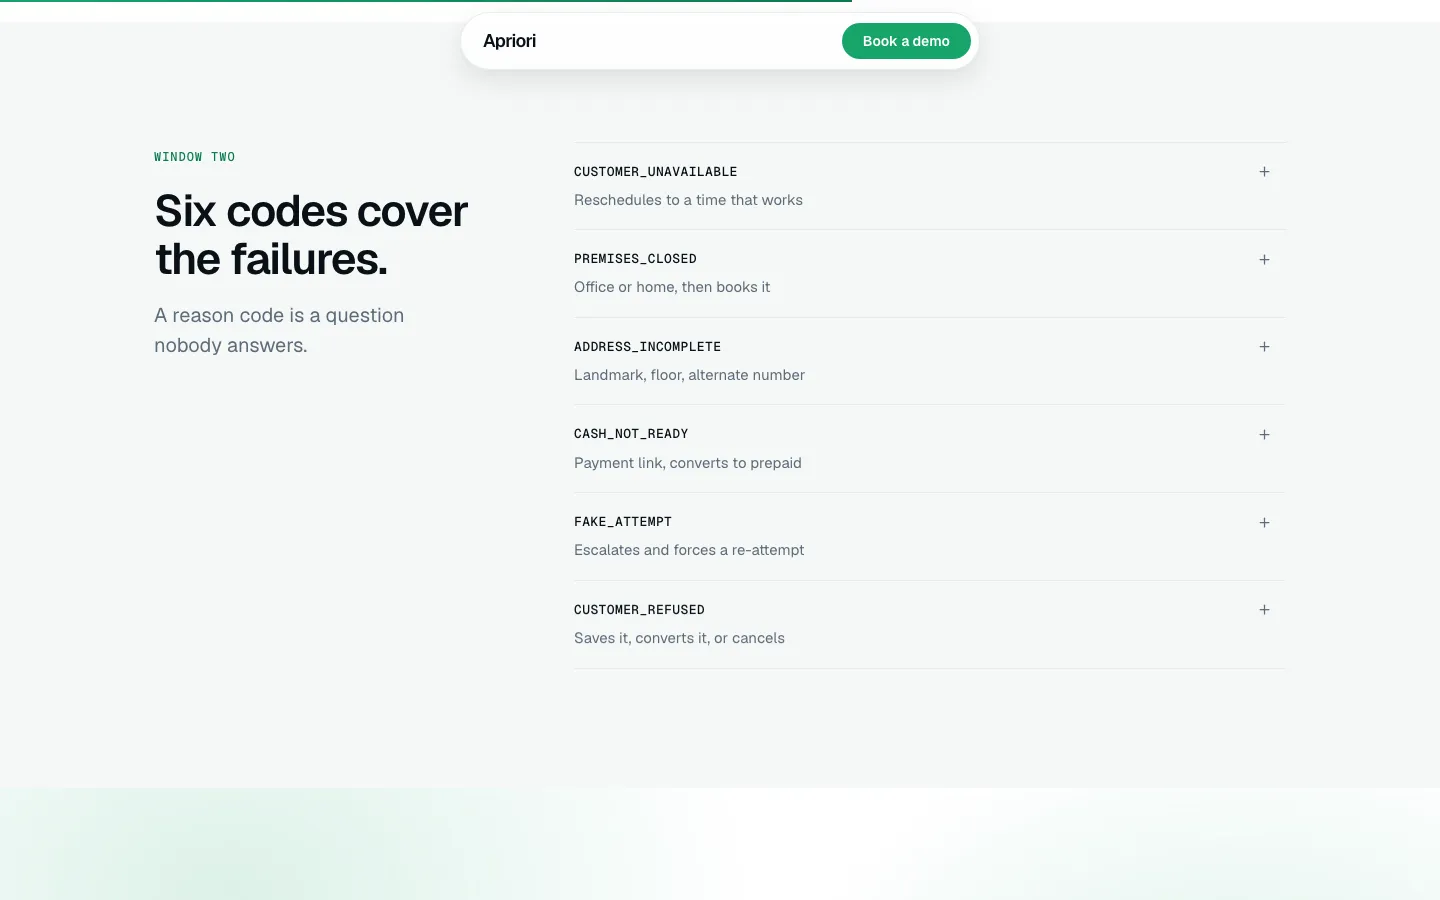Expand the CUSTOMER_UNAVAILABLE plus icon
The height and width of the screenshot is (900, 1440).
tap(1264, 172)
